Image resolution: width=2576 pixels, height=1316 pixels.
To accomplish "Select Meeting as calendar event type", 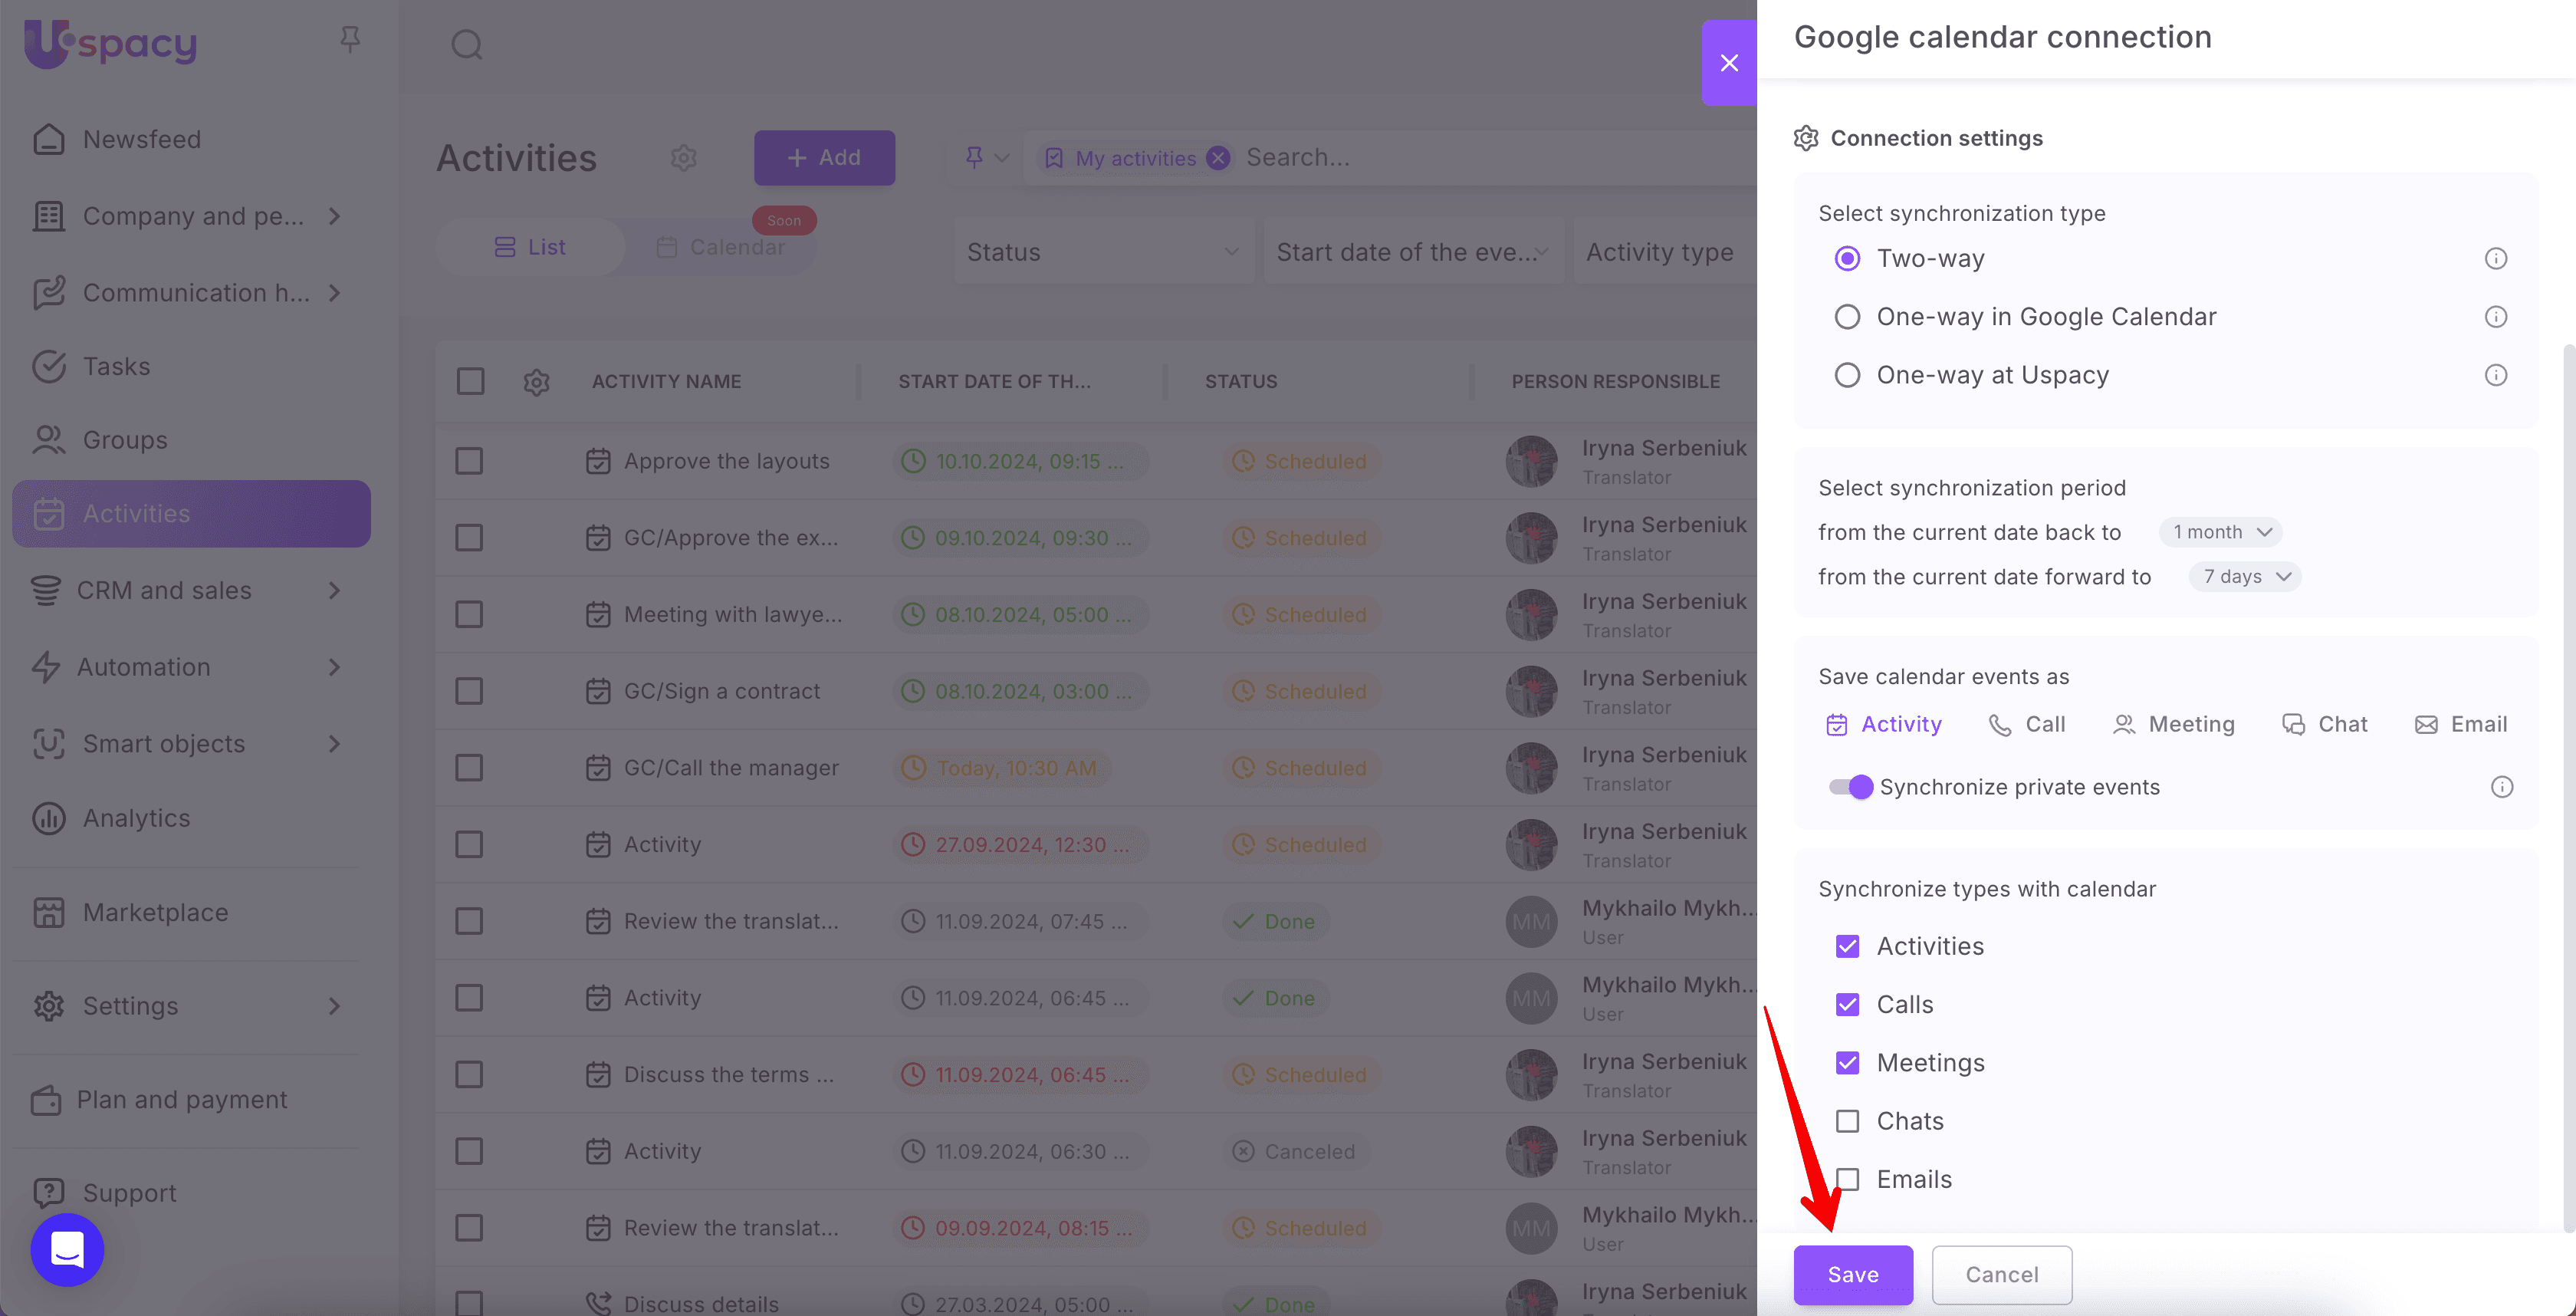I will [2173, 724].
